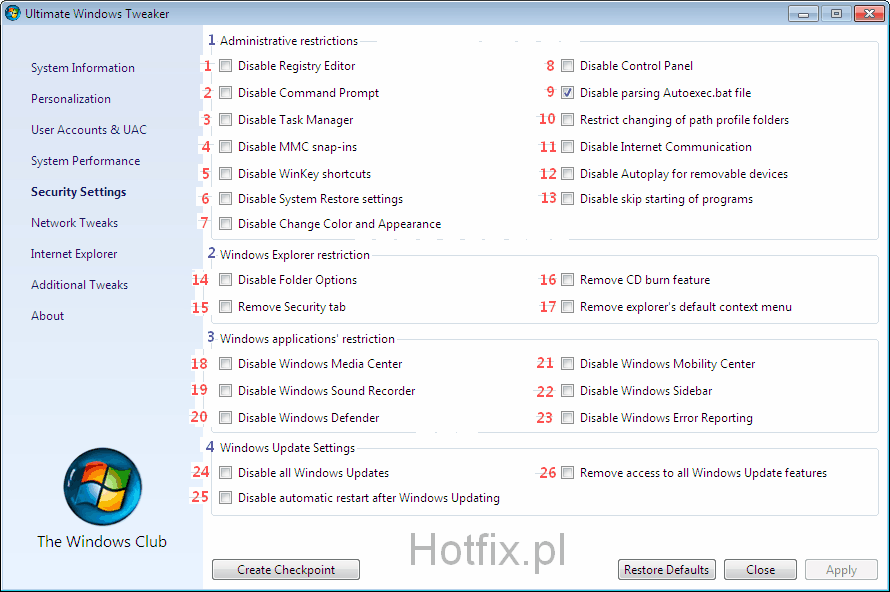Screen dimensions: 890x592
Task: Click the Windows logo orb in sidebar
Action: [x=102, y=487]
